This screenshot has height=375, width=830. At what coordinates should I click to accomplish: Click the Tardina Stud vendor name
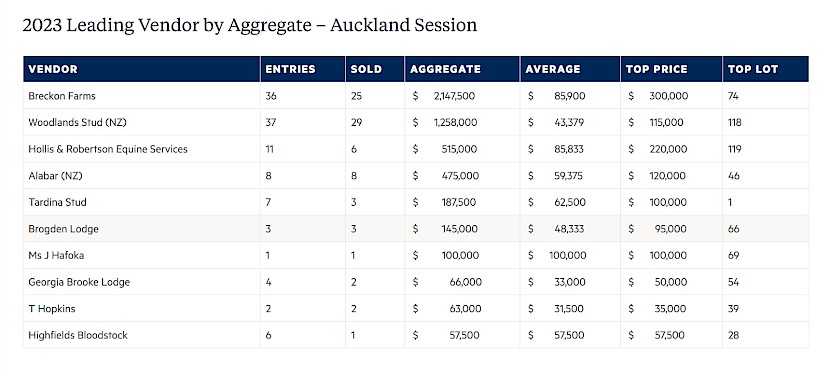coord(57,202)
